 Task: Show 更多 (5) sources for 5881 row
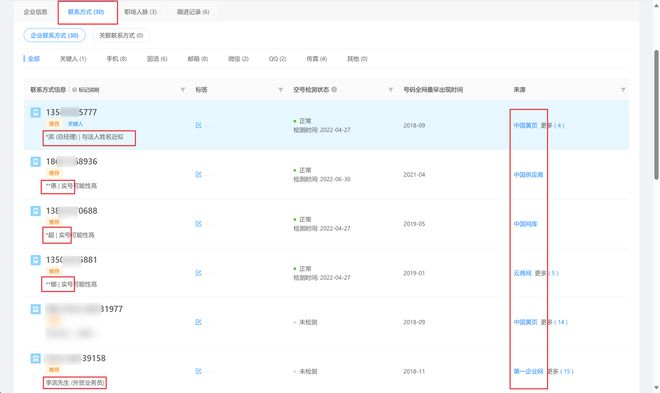click(546, 273)
